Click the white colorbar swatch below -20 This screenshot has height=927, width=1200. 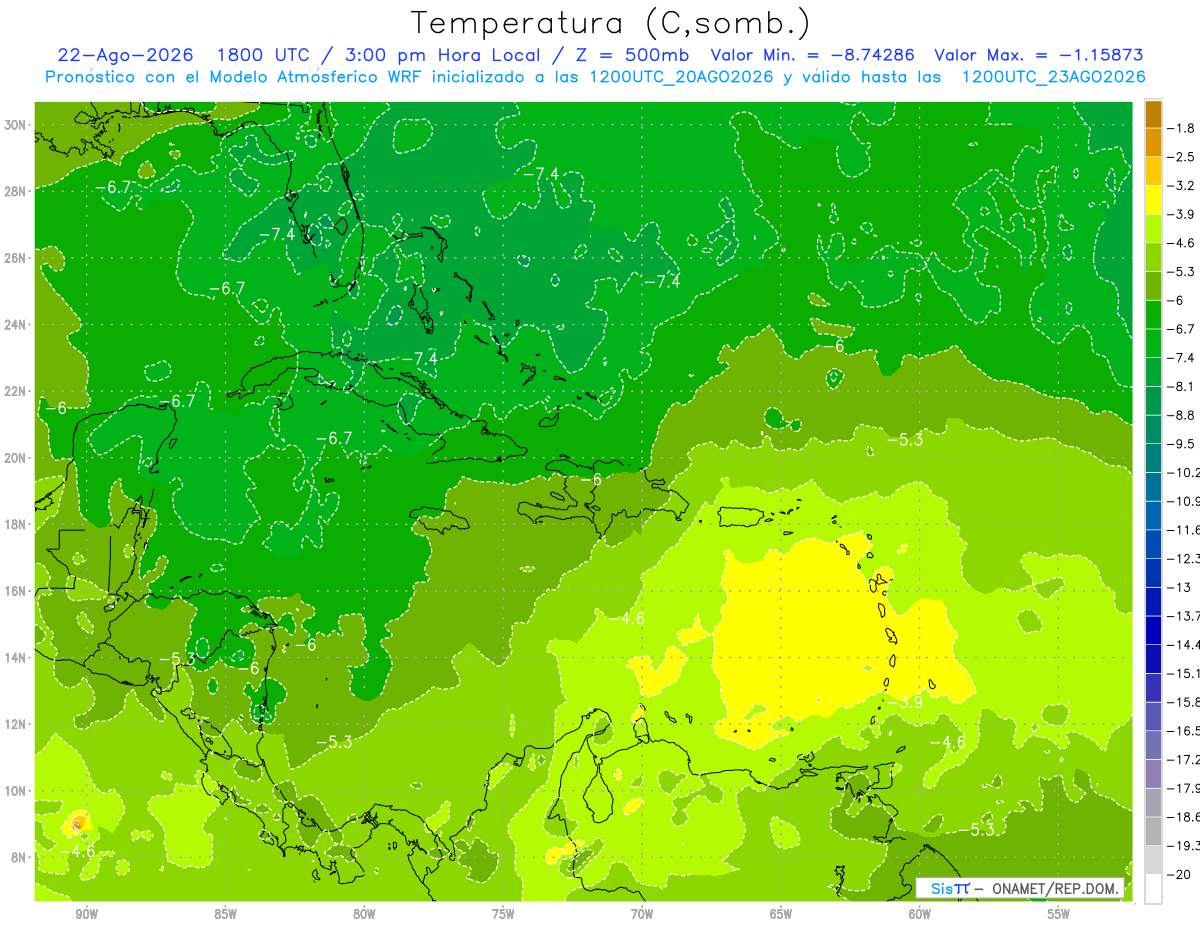[x=1153, y=889]
